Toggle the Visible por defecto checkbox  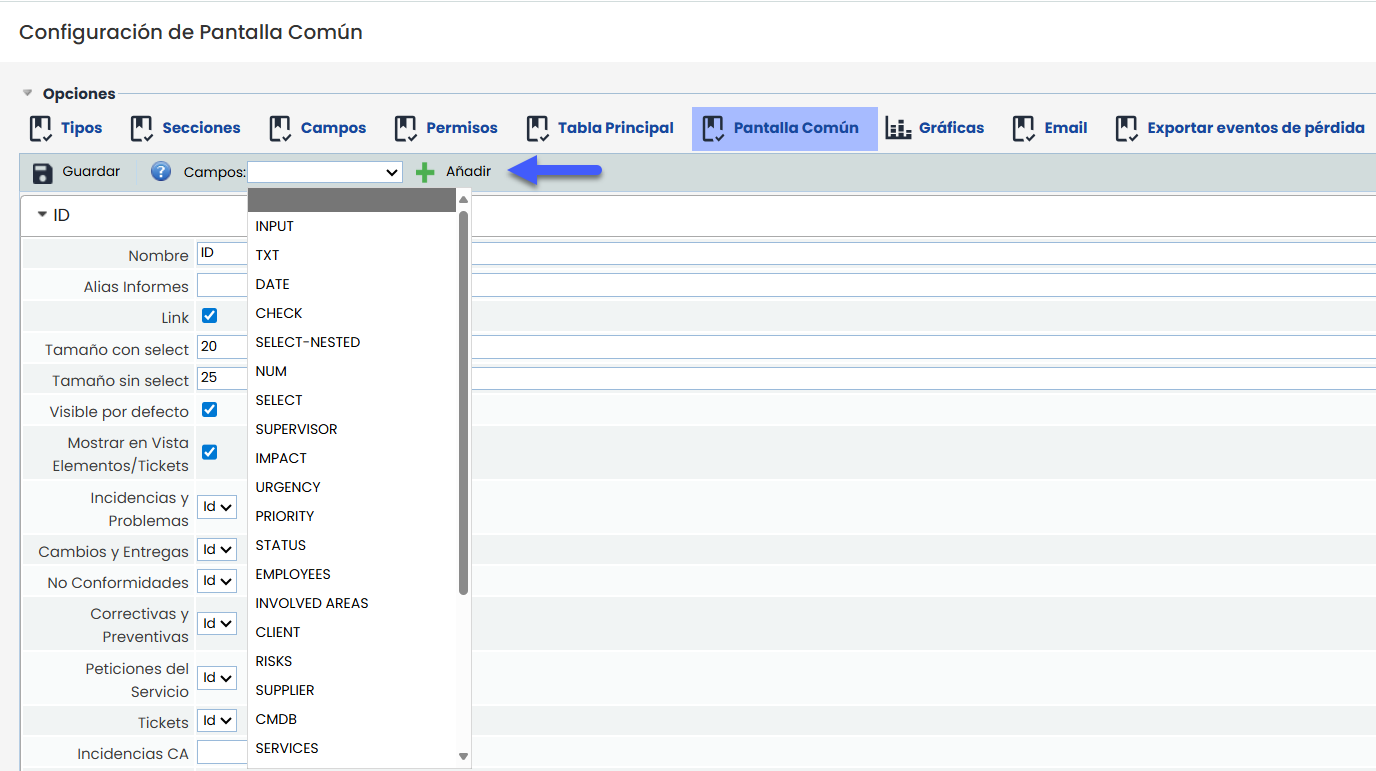(x=210, y=410)
